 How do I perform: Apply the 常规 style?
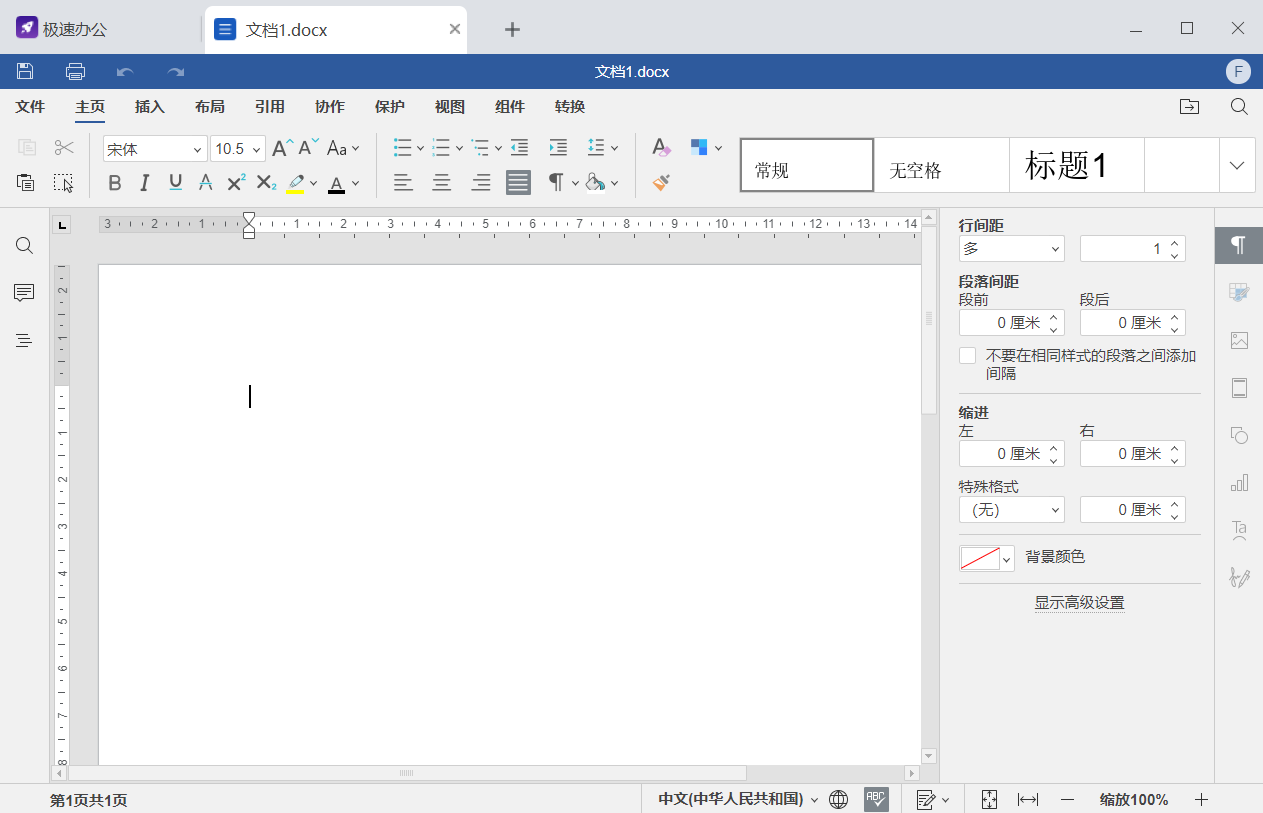coord(807,165)
